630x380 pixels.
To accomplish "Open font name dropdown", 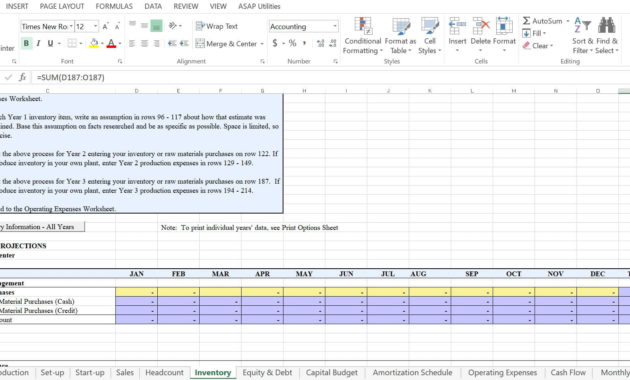I will (71, 27).
